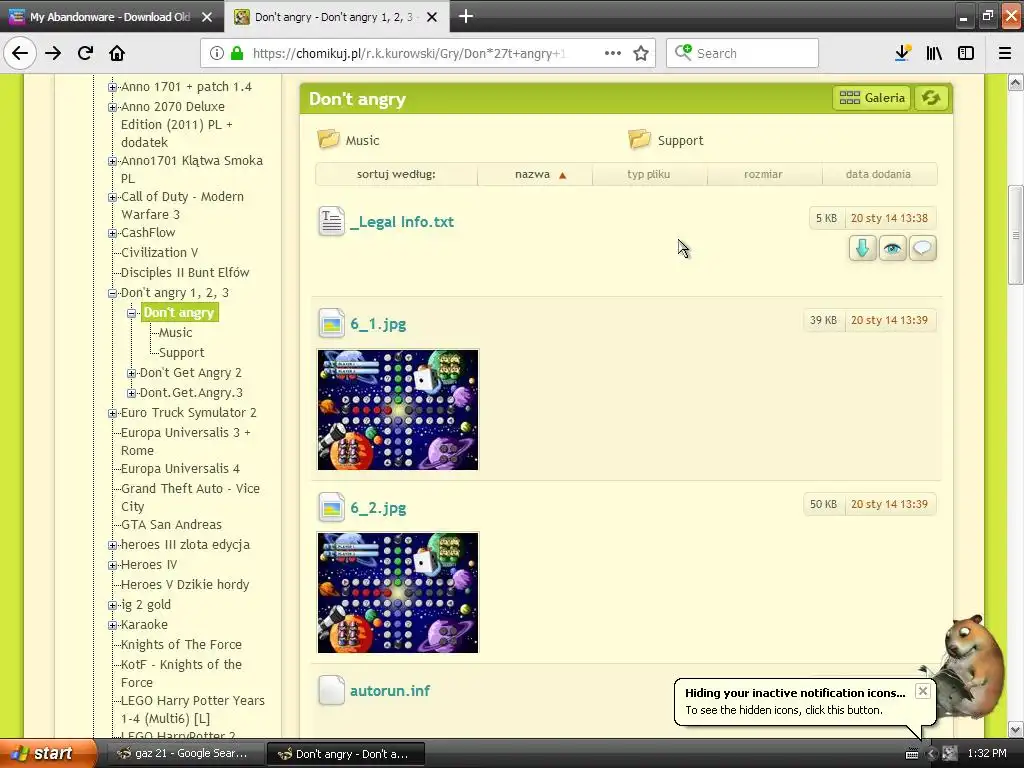Viewport: 1024px width, 768px height.
Task: Click the autorun.inf file icon
Action: 331,690
